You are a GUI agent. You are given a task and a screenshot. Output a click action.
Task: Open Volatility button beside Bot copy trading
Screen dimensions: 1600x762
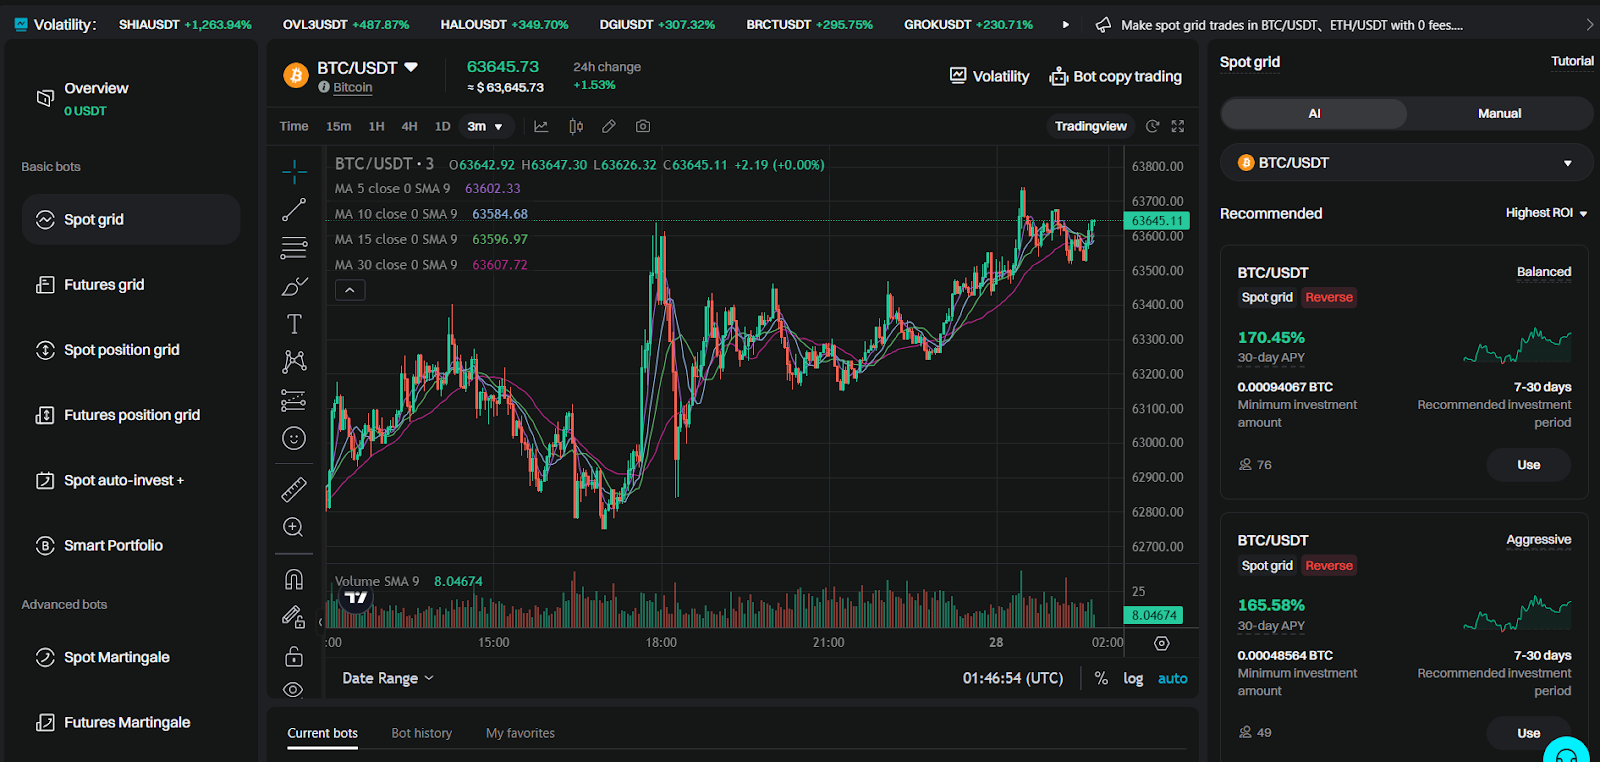click(x=989, y=76)
